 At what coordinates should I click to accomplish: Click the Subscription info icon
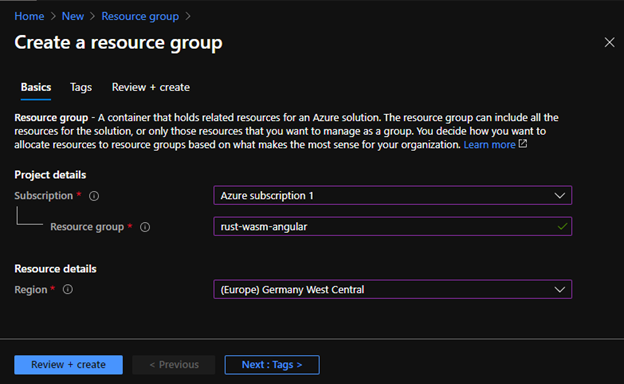[x=94, y=196]
